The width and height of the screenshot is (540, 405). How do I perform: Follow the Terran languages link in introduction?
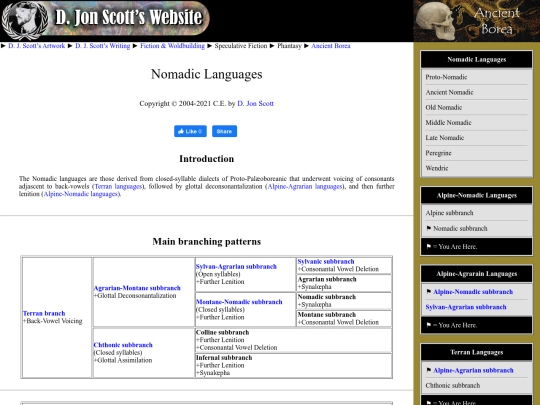118,186
